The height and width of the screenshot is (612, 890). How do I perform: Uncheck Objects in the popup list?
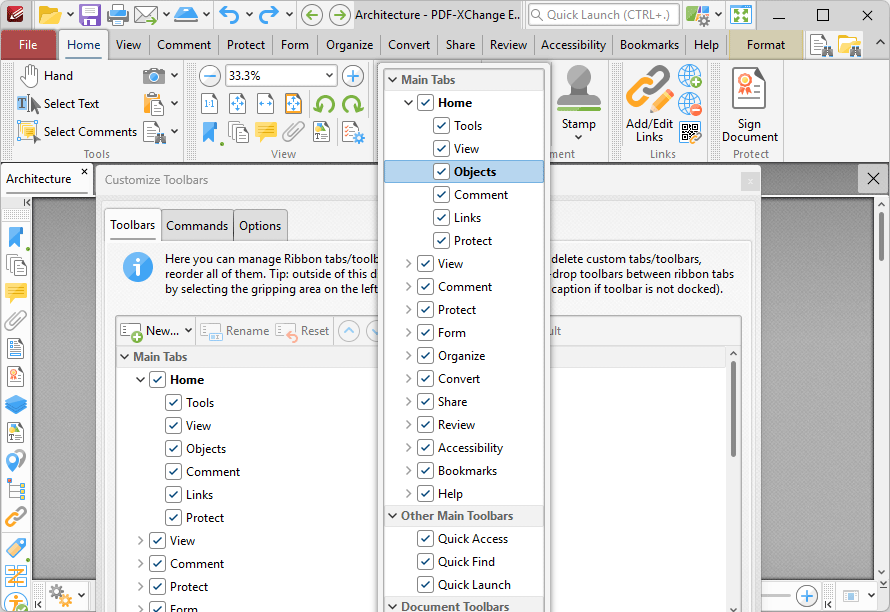[x=441, y=171]
